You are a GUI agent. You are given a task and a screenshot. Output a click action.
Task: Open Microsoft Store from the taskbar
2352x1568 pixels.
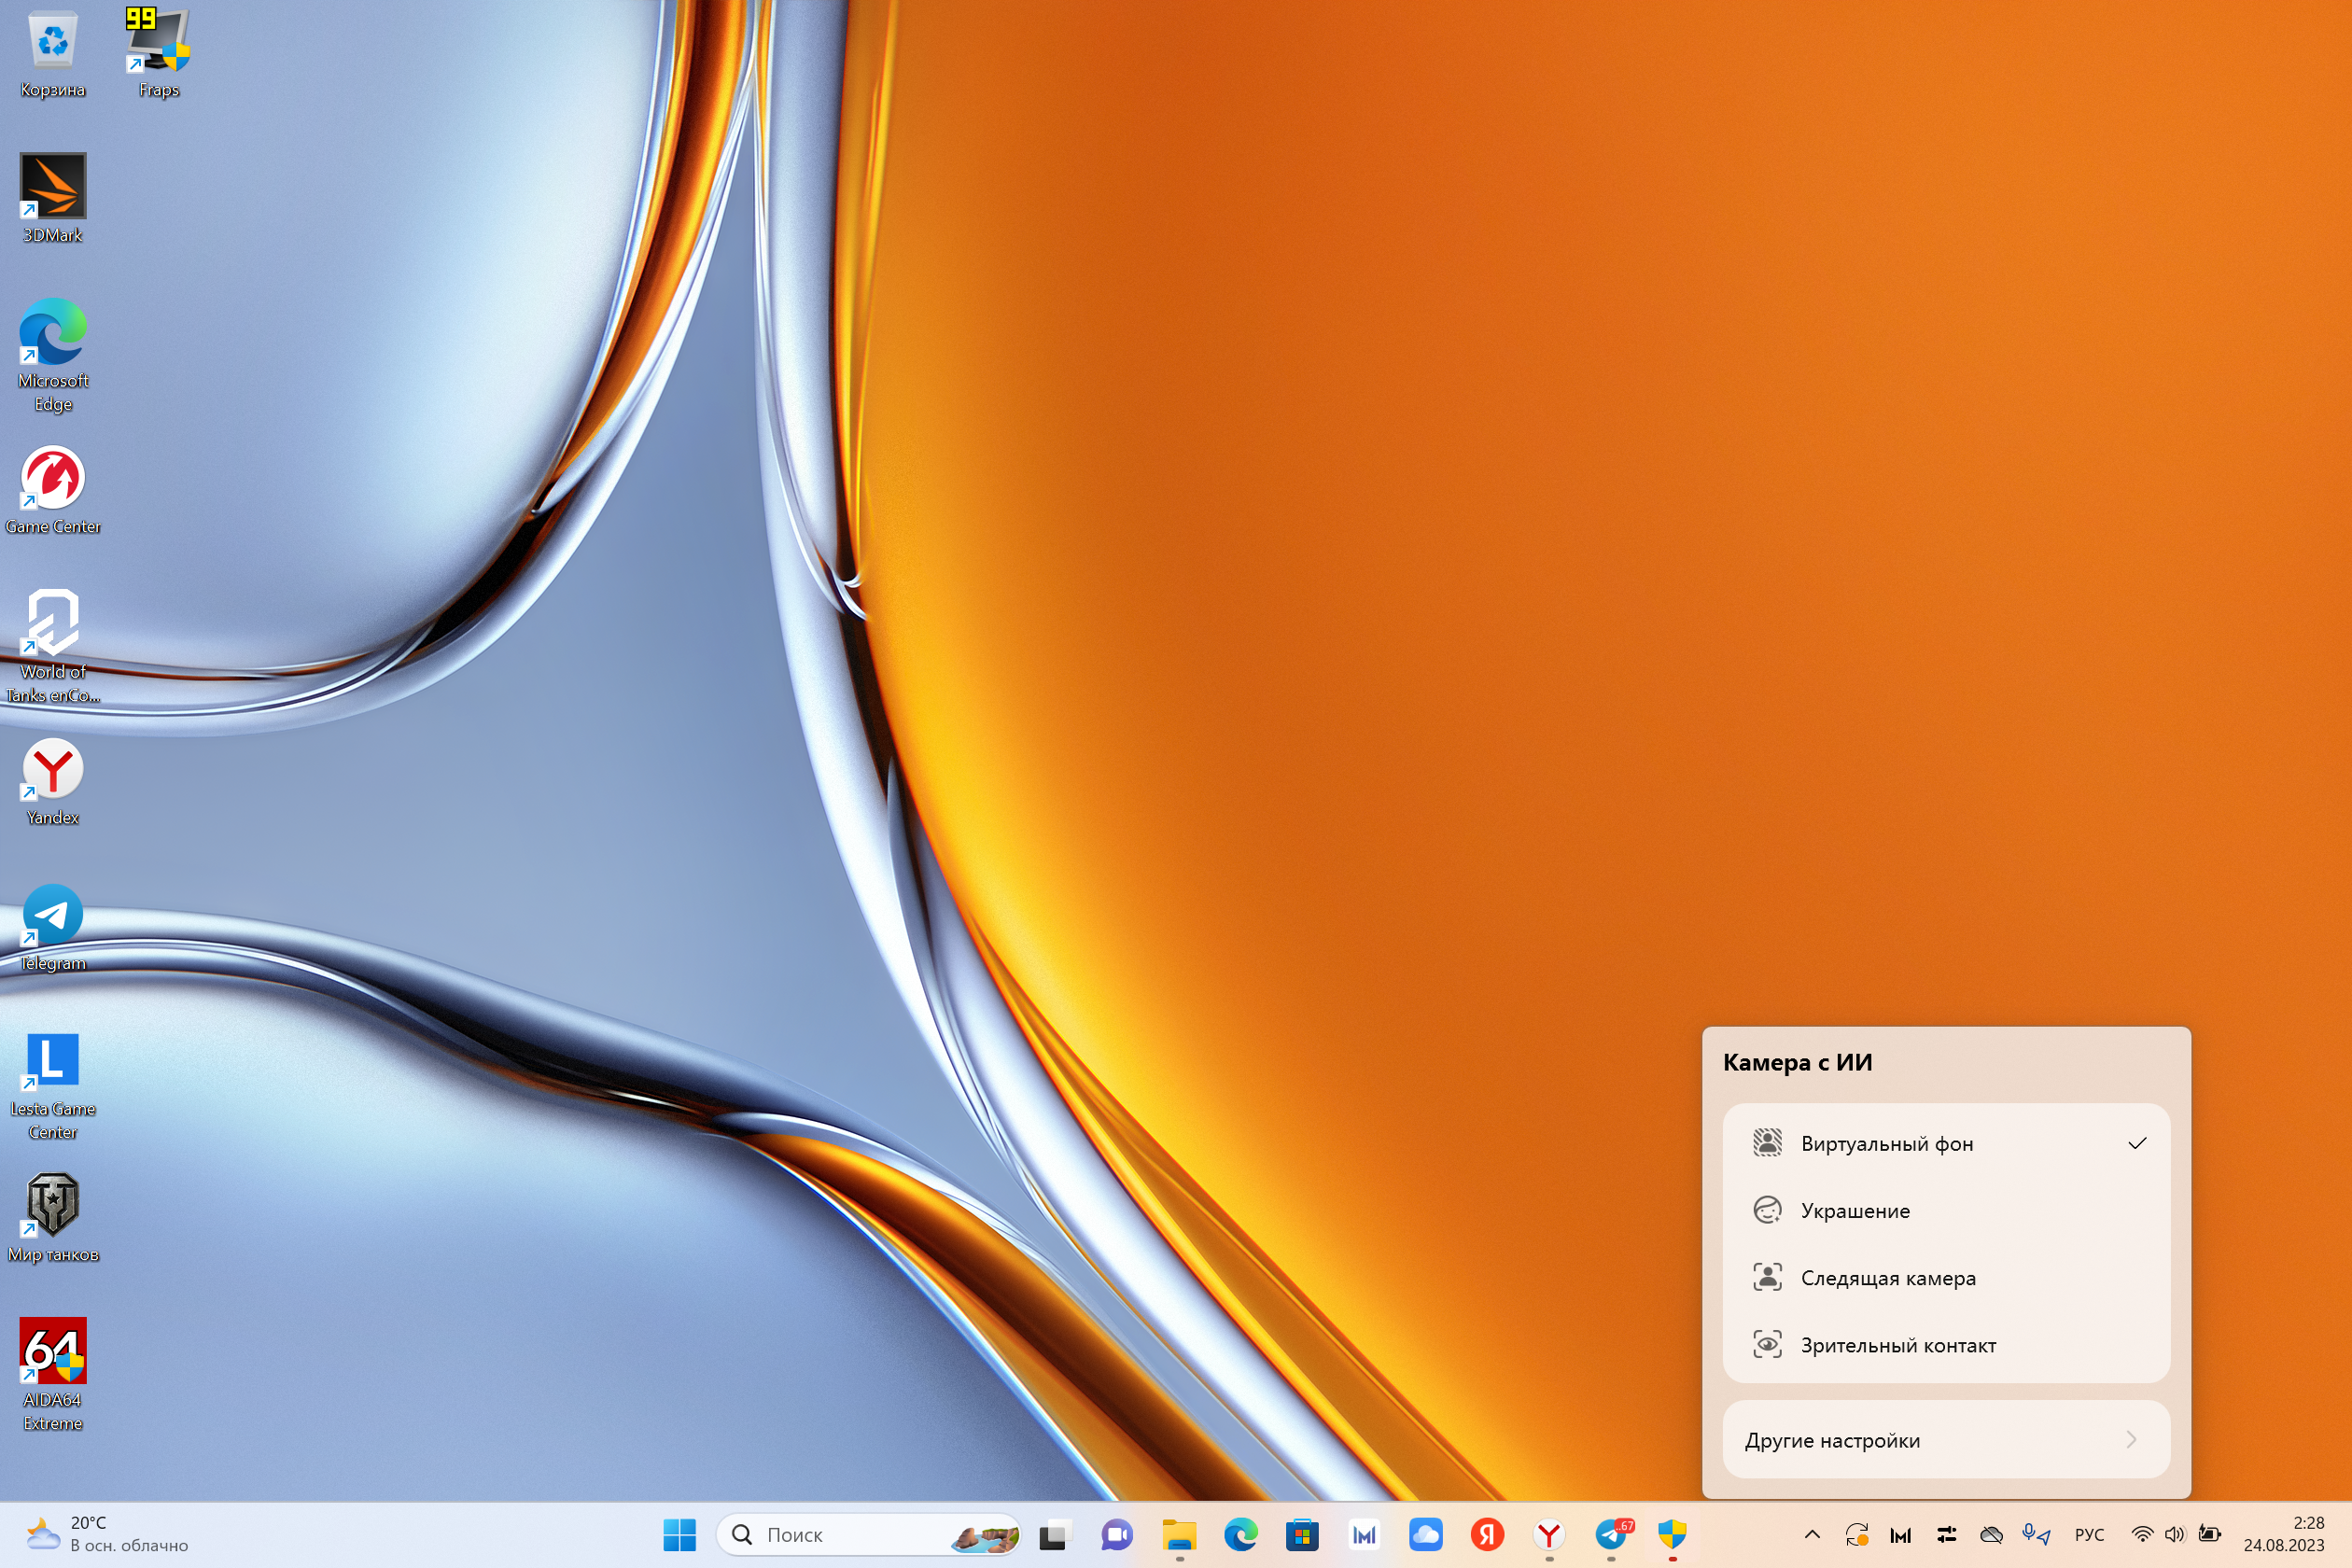[x=1302, y=1535]
